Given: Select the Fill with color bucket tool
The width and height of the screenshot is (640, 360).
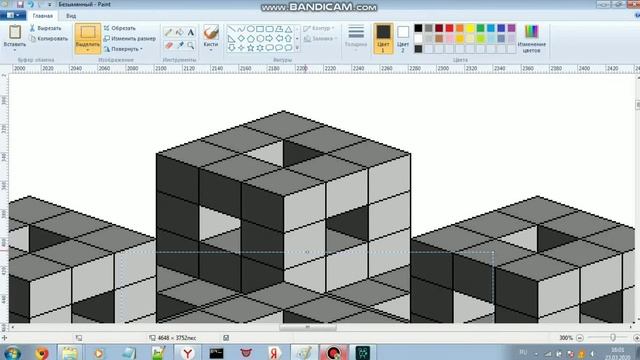Looking at the screenshot, I should 180,32.
